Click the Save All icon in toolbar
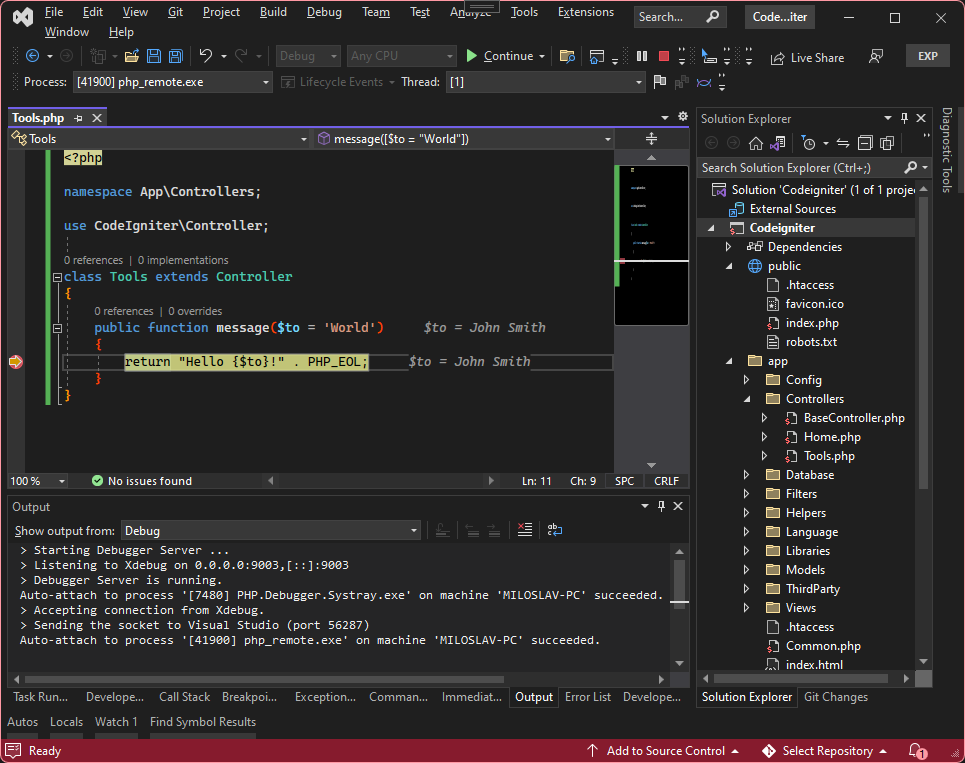This screenshot has width=965, height=763. [175, 57]
